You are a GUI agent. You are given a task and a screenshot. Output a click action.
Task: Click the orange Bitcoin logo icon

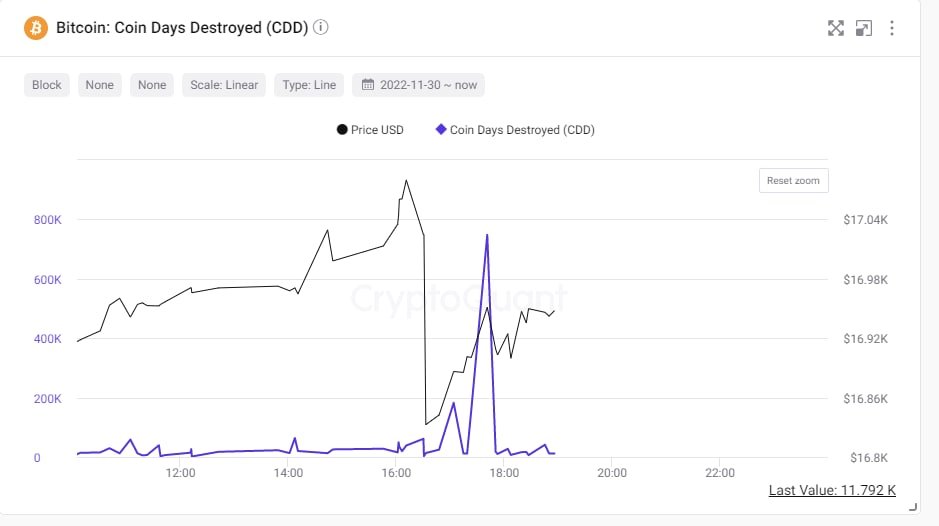point(36,28)
